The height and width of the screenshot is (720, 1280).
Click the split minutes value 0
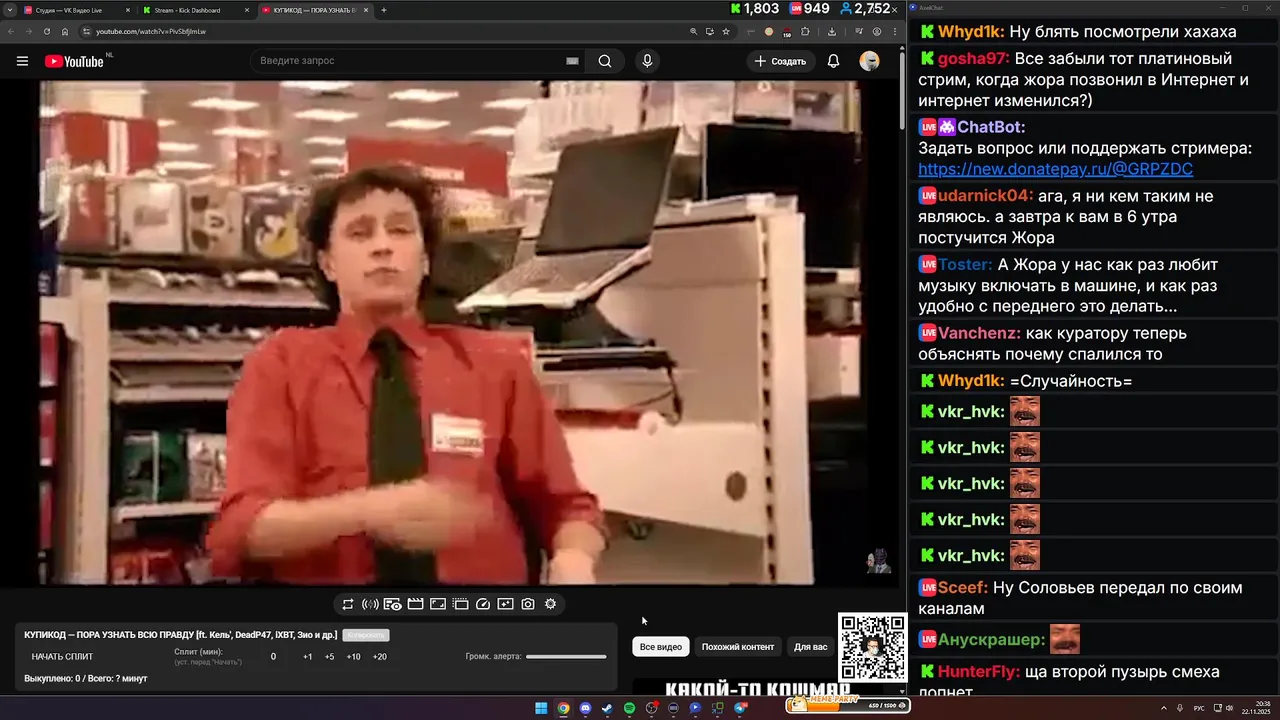click(273, 657)
